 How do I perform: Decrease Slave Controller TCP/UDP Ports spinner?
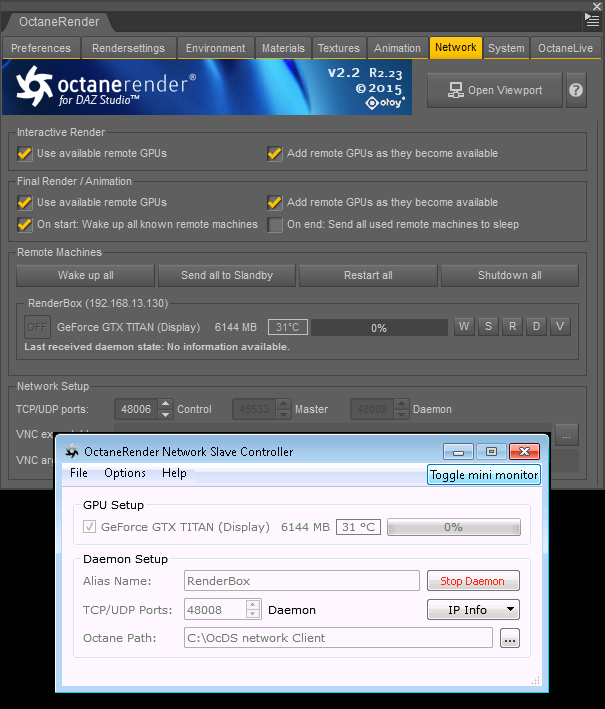tap(253, 614)
